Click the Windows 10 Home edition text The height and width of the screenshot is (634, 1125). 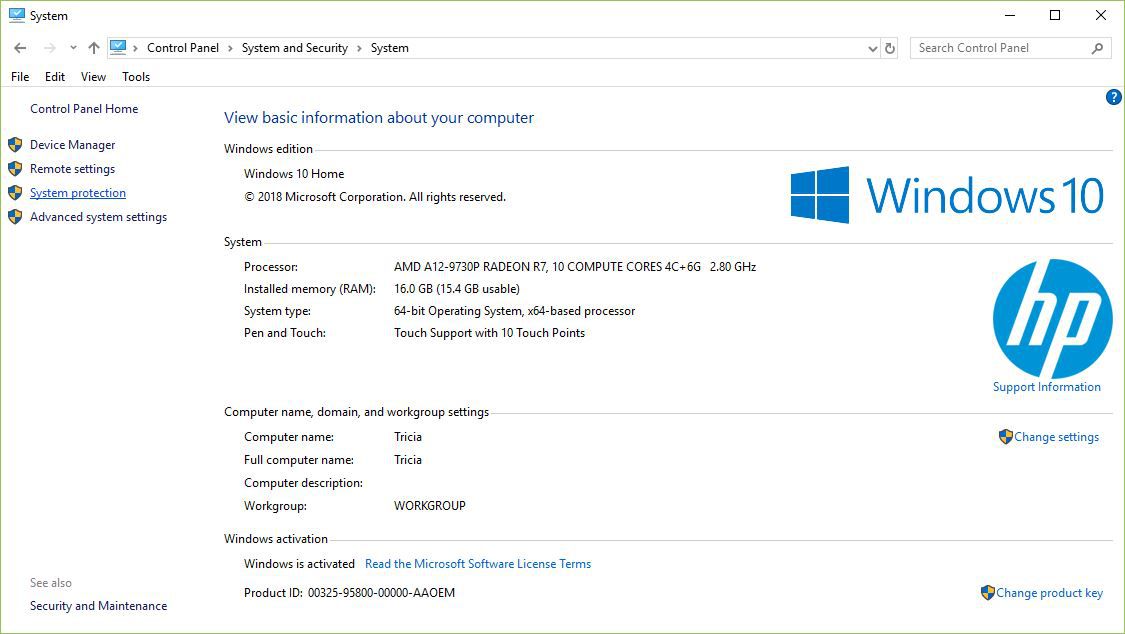pos(294,174)
